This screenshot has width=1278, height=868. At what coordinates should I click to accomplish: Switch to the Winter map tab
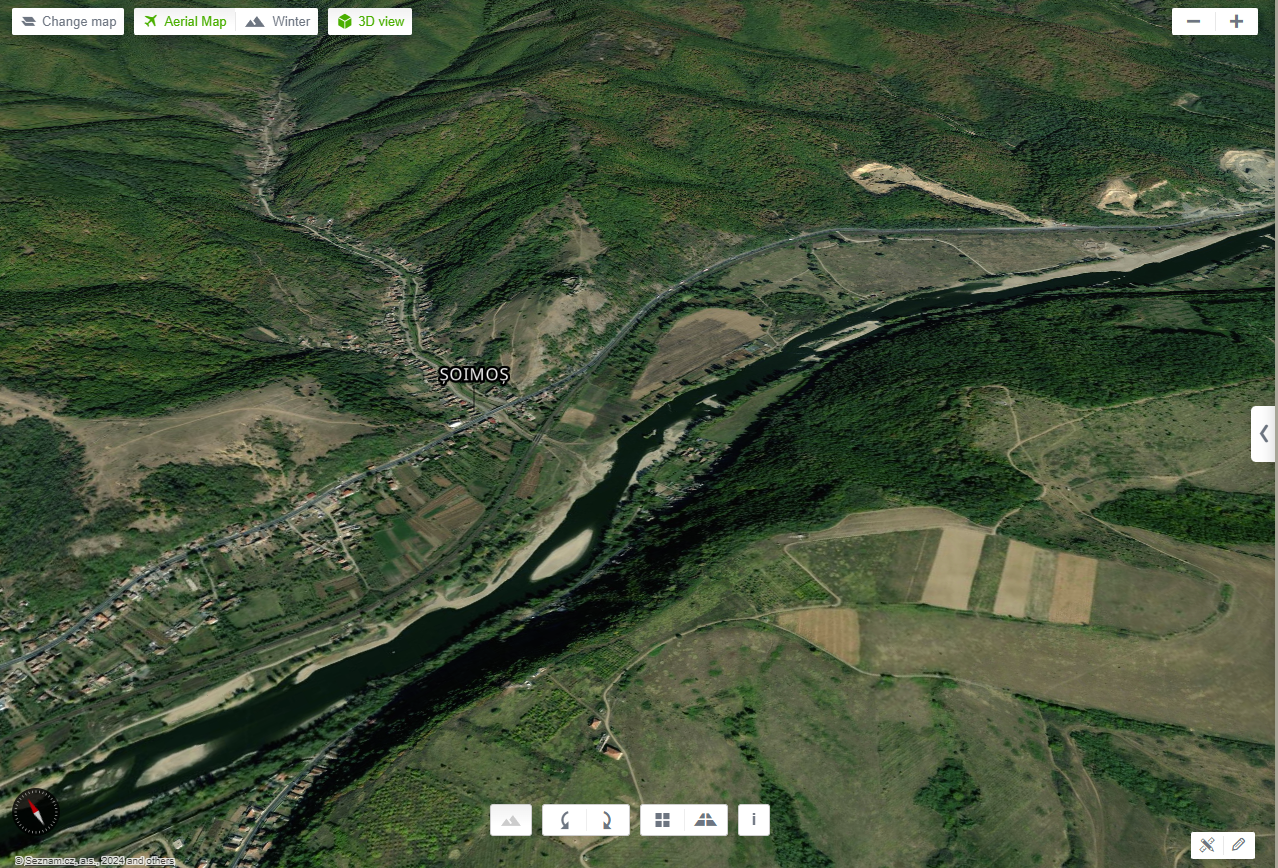[x=279, y=22]
